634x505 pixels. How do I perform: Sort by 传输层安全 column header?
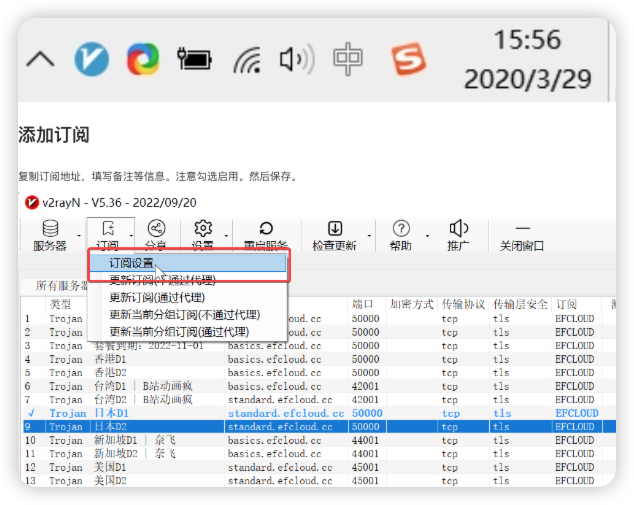click(x=520, y=304)
